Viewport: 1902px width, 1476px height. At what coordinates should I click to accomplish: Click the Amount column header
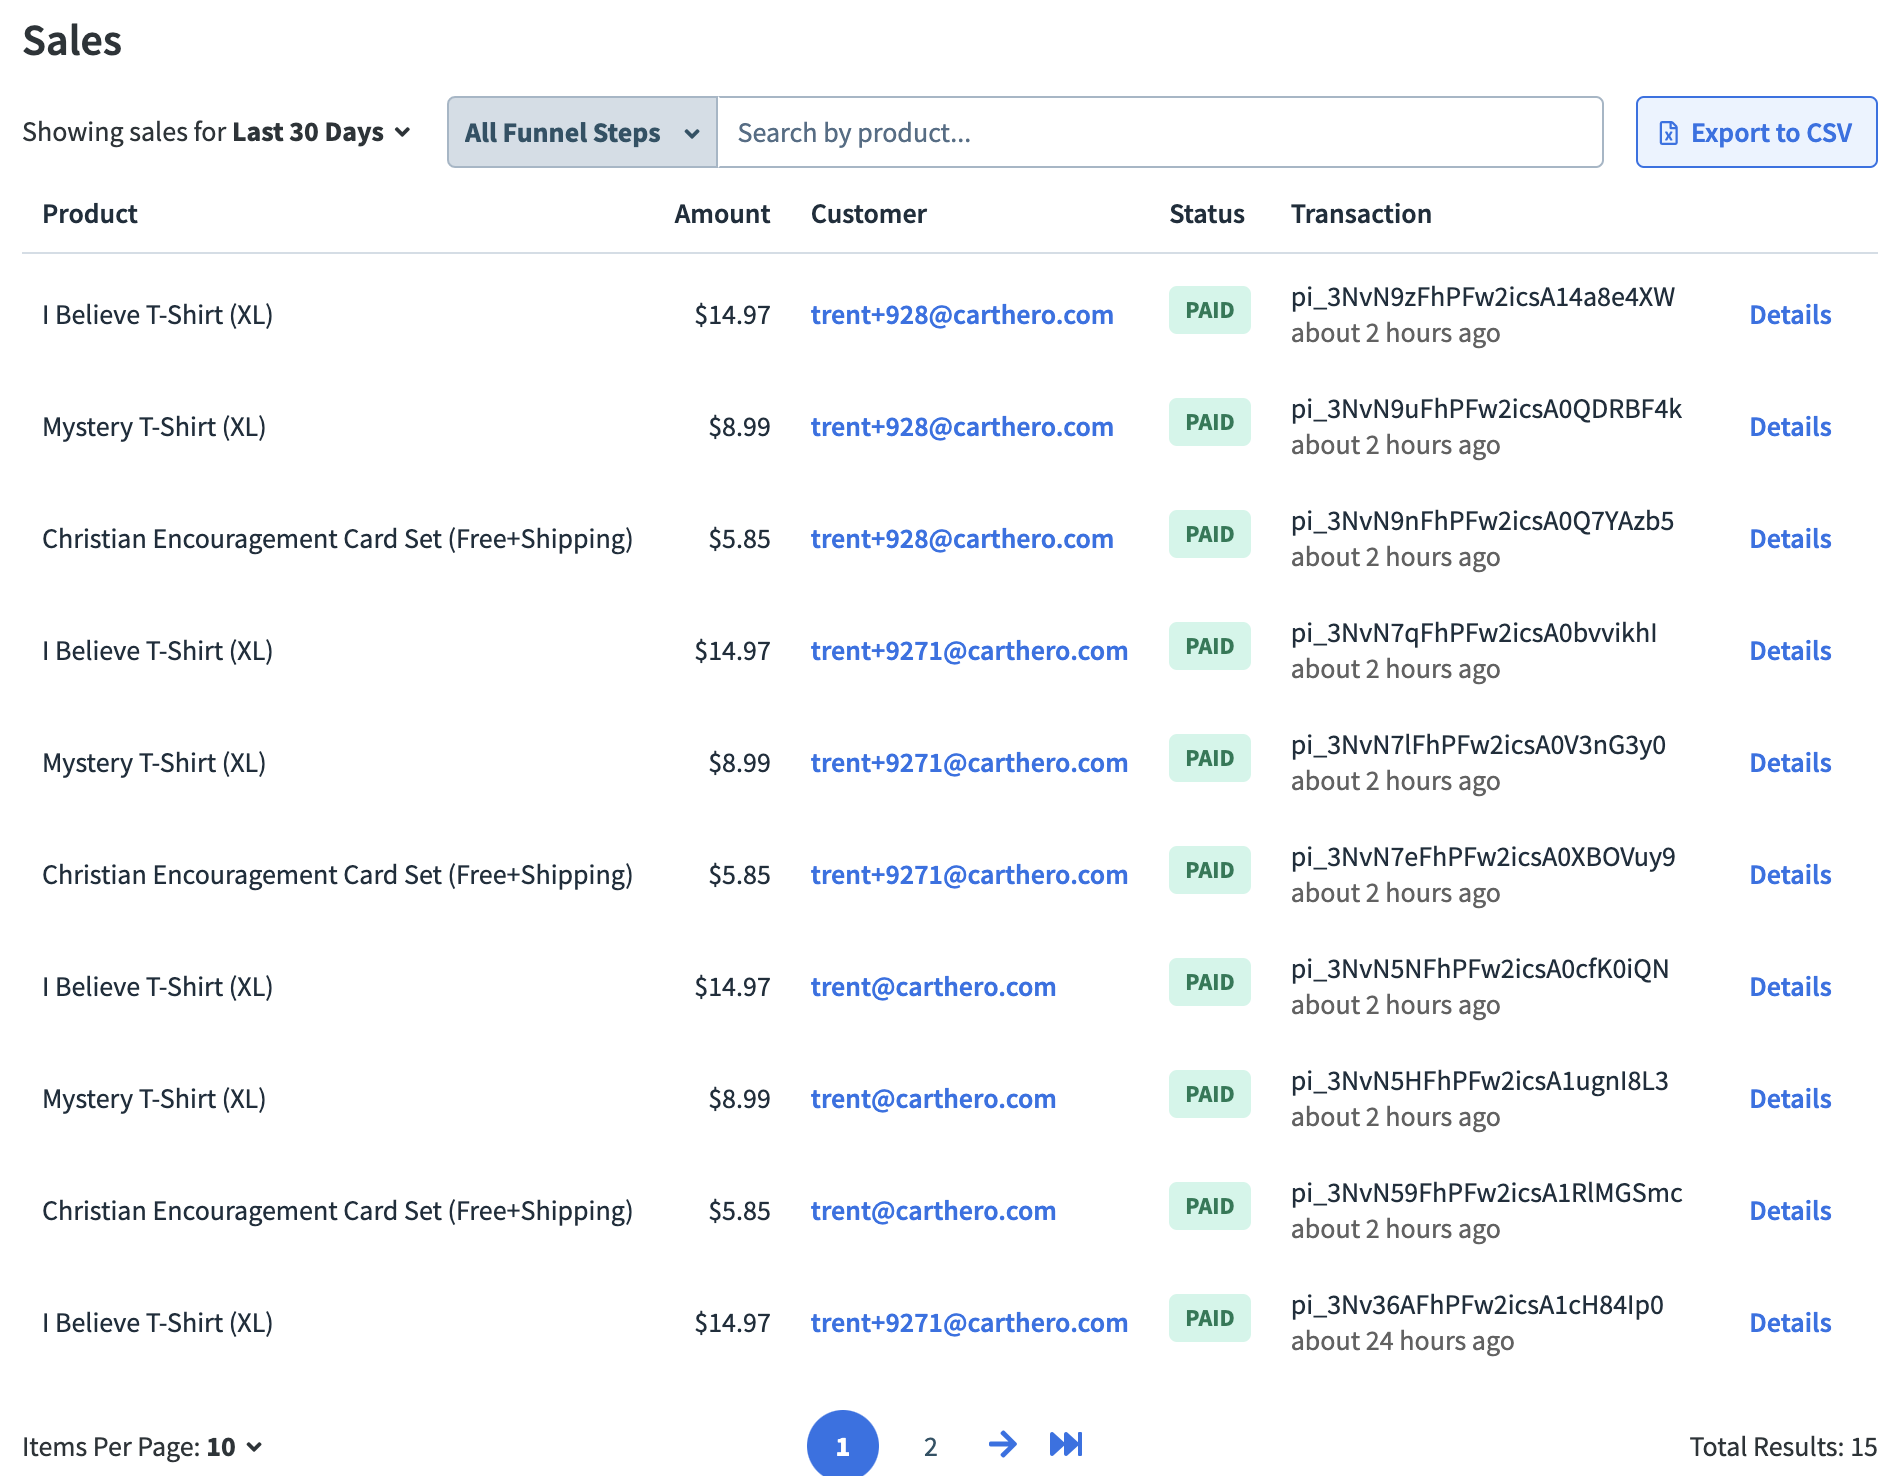(x=722, y=214)
